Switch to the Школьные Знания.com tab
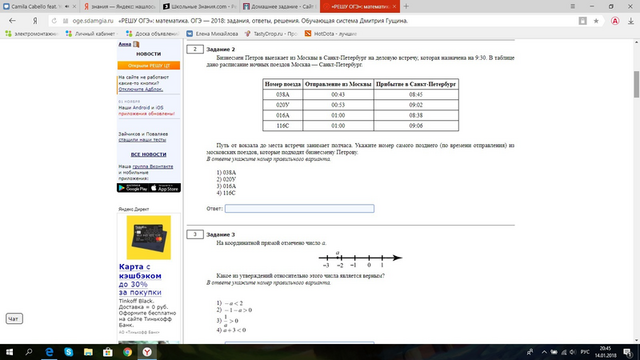The image size is (640, 360). tap(200, 7)
